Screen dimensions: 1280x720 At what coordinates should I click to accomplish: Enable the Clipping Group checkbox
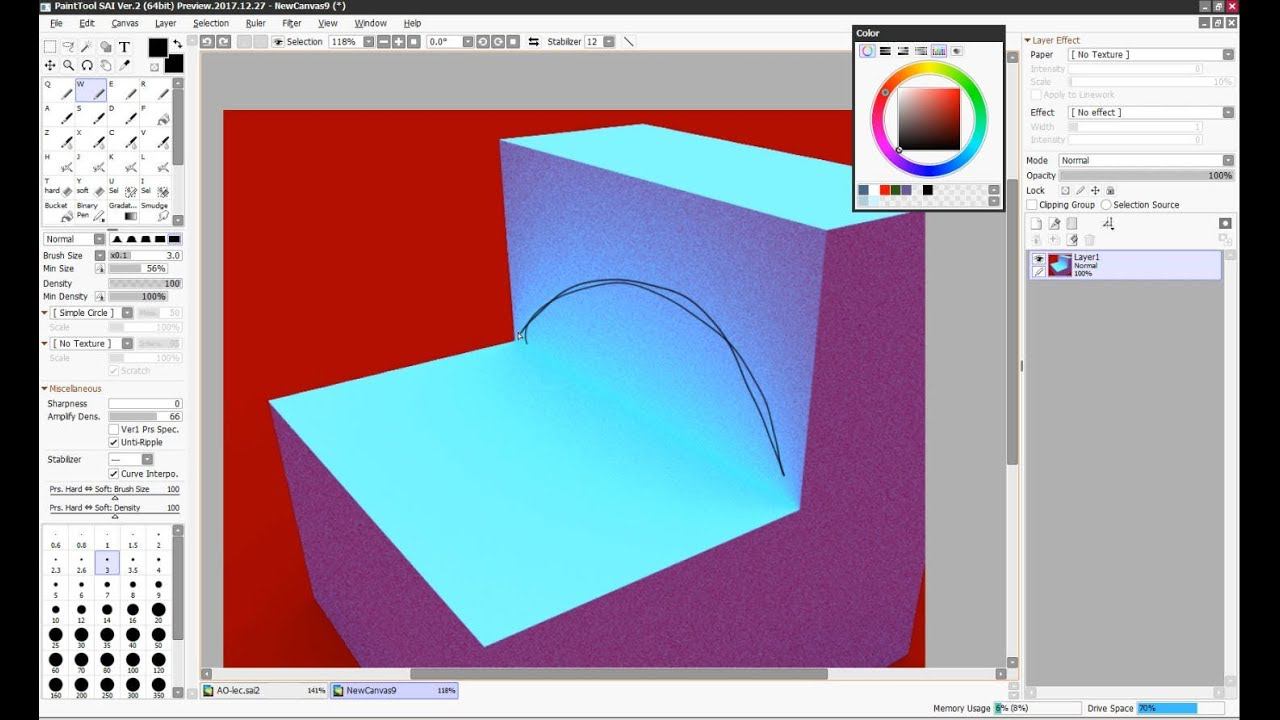1034,205
